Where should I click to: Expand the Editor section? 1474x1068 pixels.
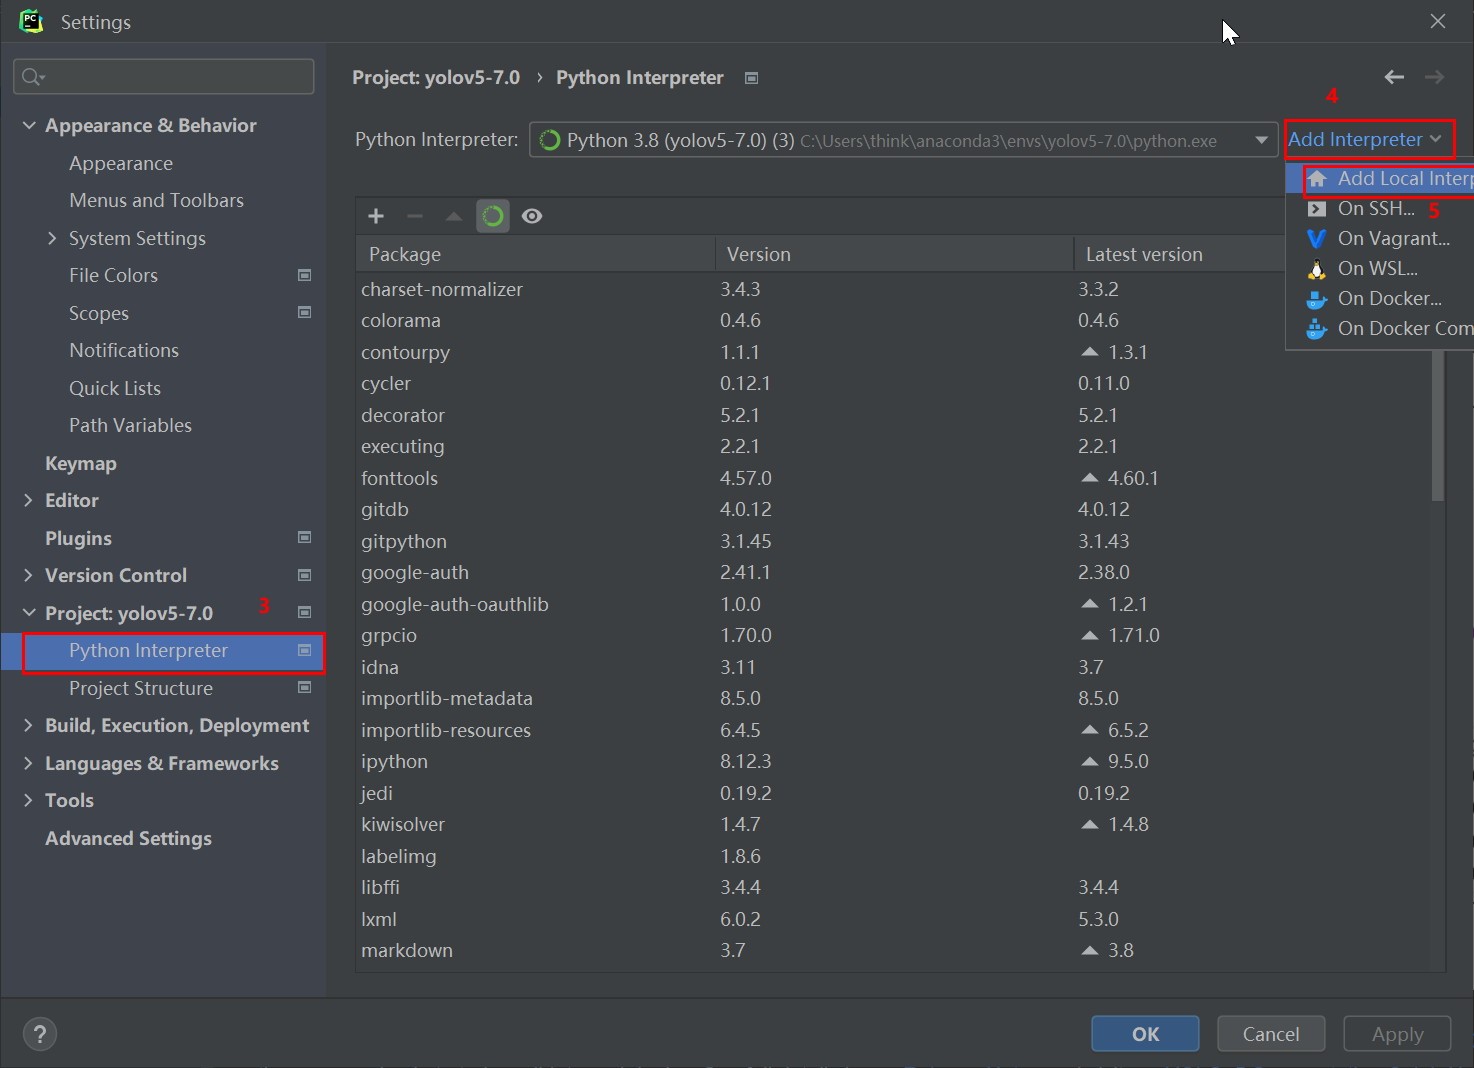pos(29,500)
